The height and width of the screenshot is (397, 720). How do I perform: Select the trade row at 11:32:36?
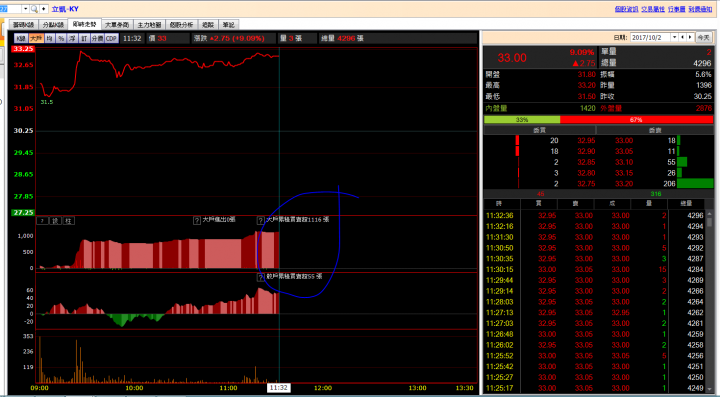[x=595, y=215]
